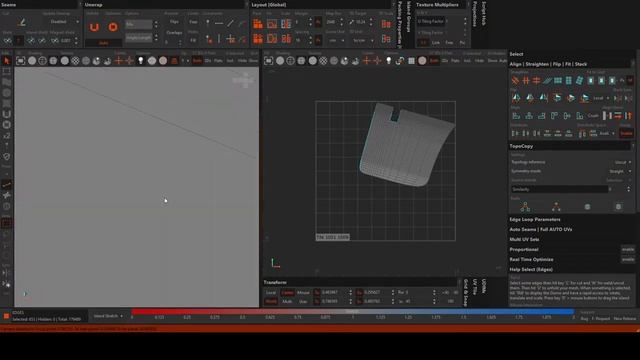Click the top Pack icon in Layout panel
640x360 pixels.
point(258,24)
